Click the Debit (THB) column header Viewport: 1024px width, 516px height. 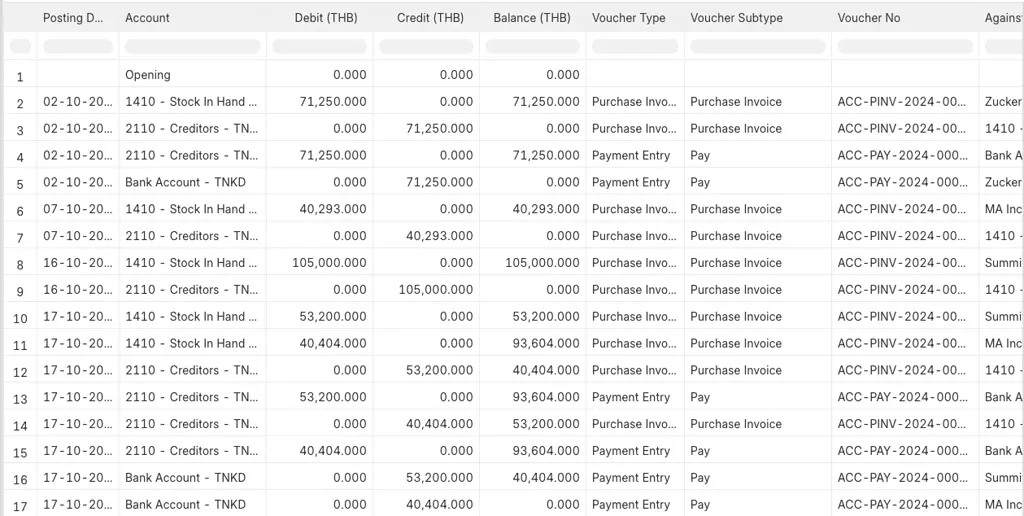point(326,18)
